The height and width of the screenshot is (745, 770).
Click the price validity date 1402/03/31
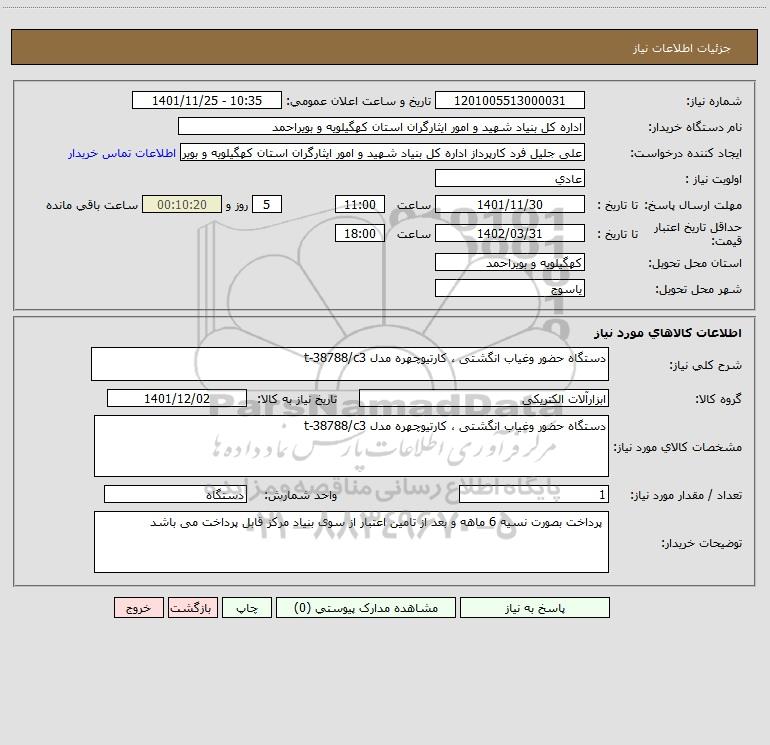tap(510, 233)
